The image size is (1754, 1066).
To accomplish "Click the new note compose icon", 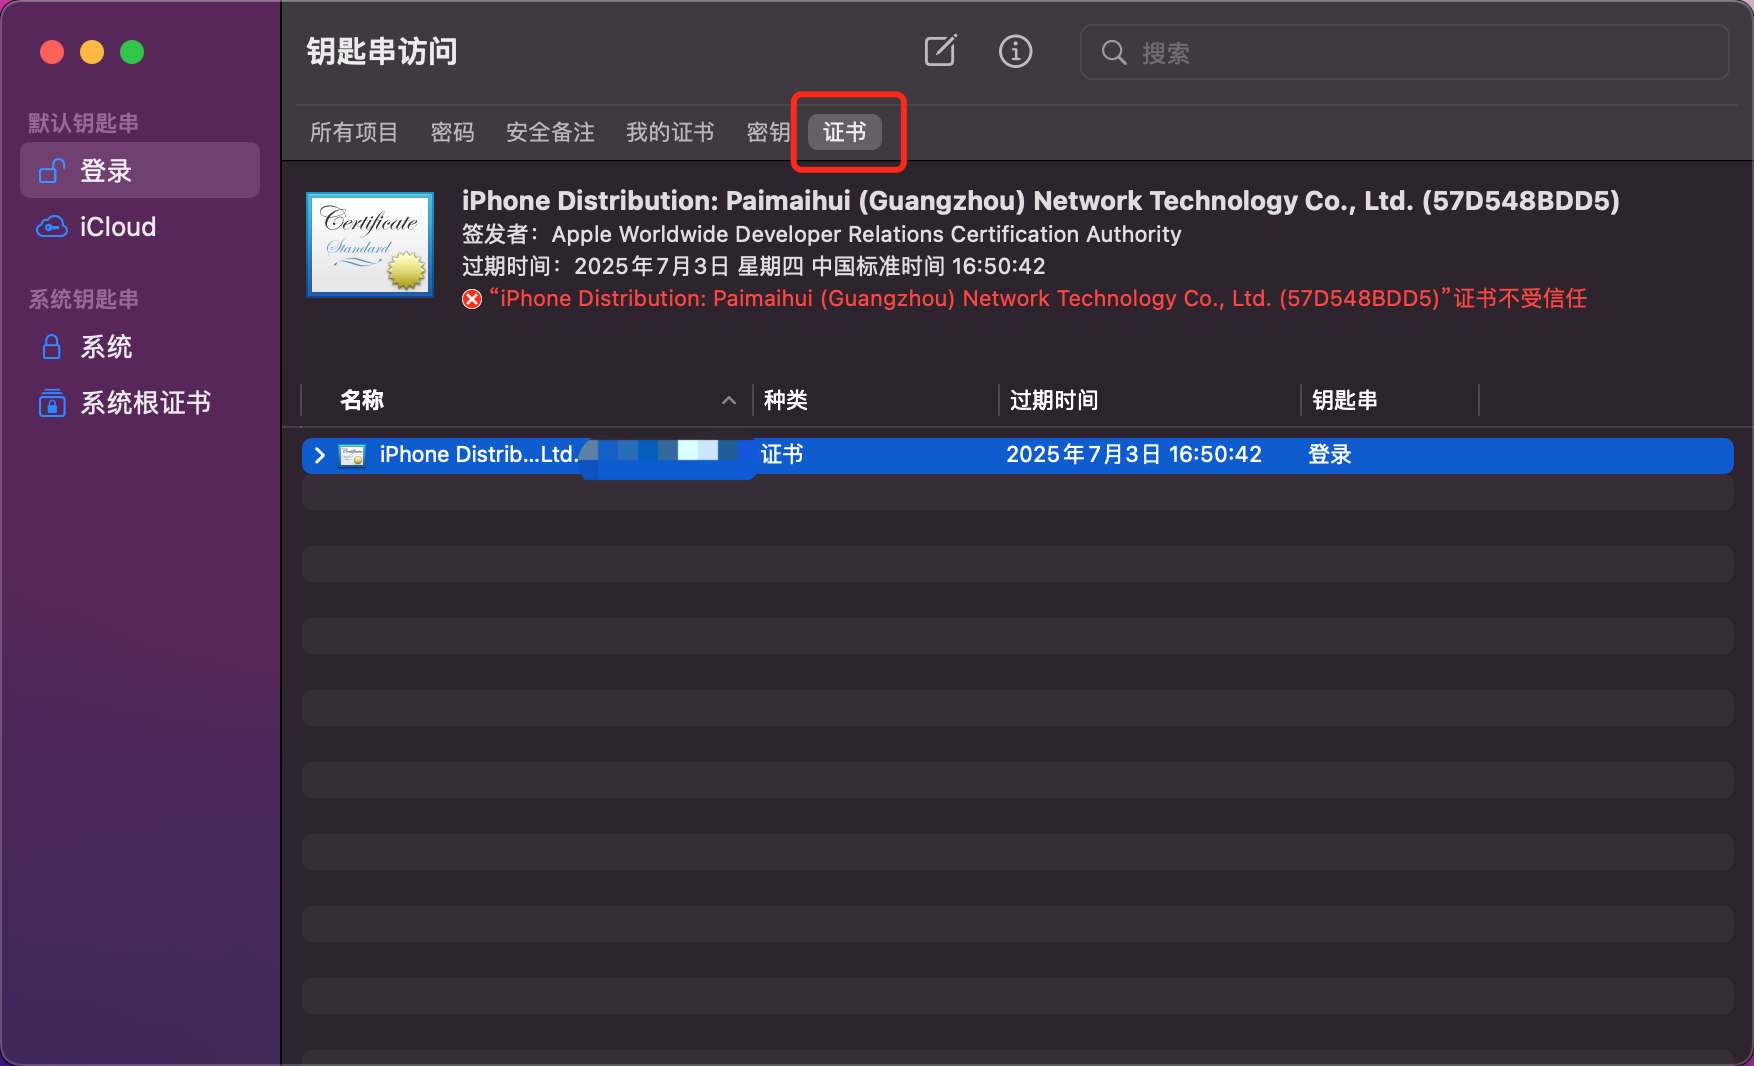I will (940, 51).
